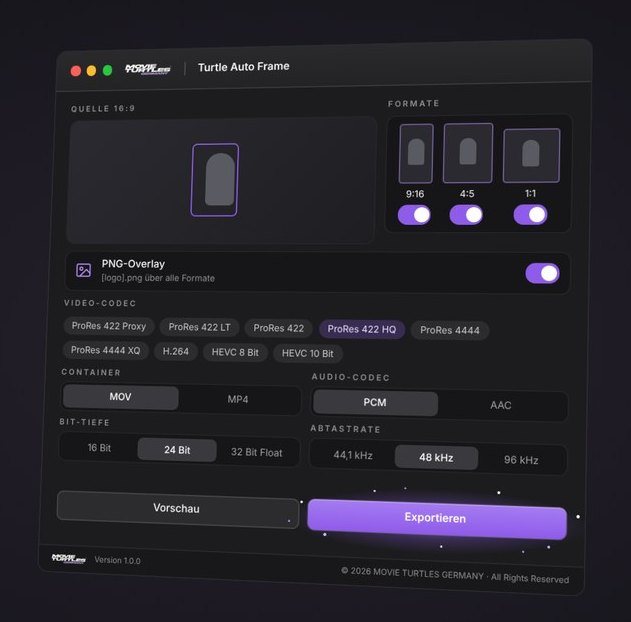Select HEVC 10 Bit codec
Viewport: 631px width, 622px height.
tap(308, 354)
